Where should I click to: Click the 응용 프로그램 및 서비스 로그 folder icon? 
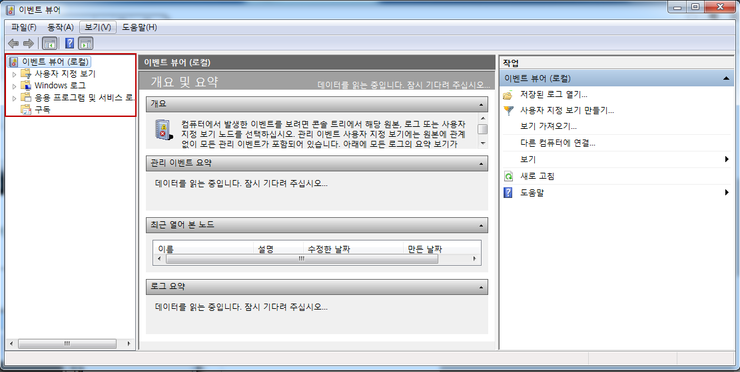pos(25,98)
